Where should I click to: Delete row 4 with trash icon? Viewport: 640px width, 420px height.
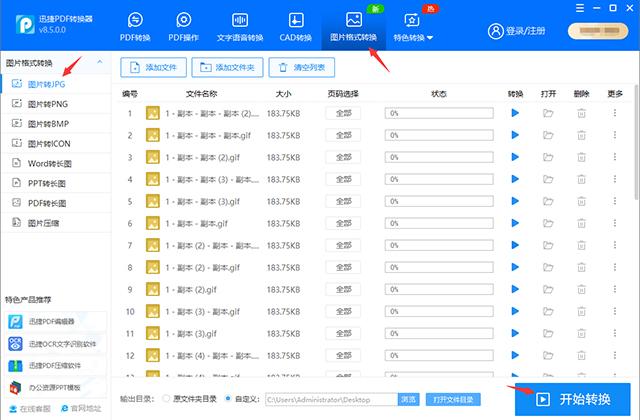tap(581, 179)
